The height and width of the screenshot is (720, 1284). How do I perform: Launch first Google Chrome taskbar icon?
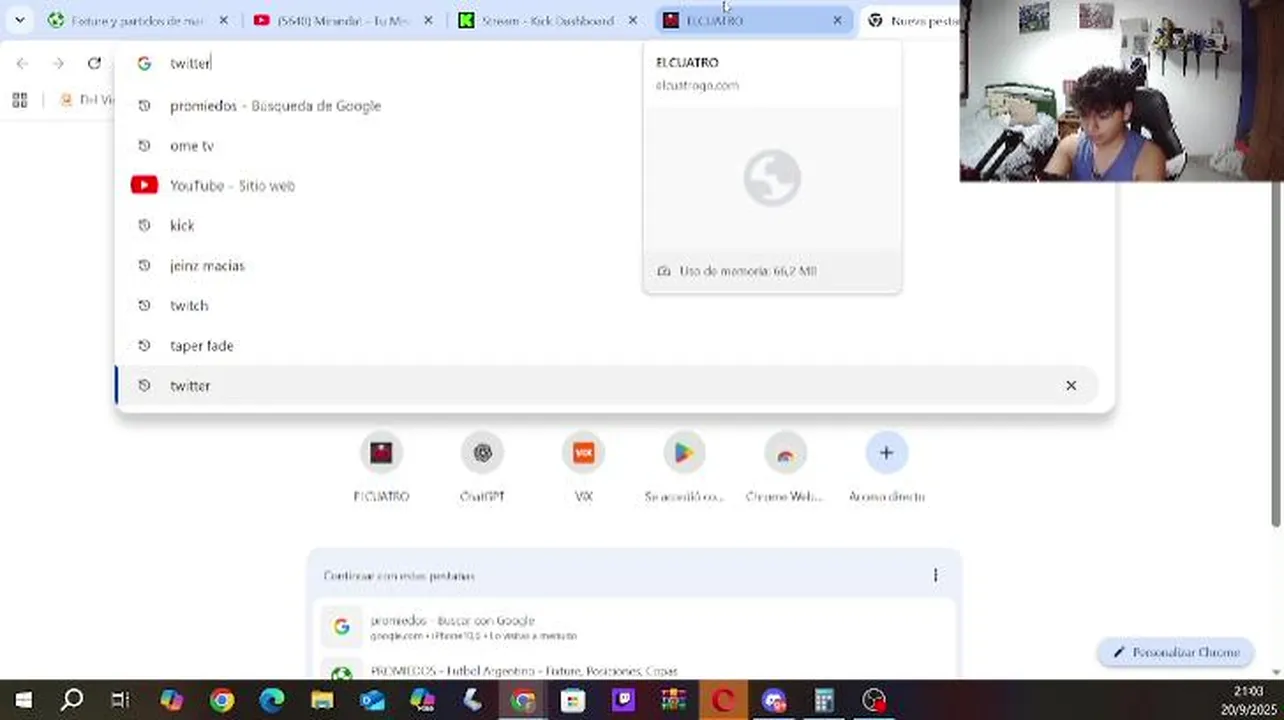click(222, 700)
